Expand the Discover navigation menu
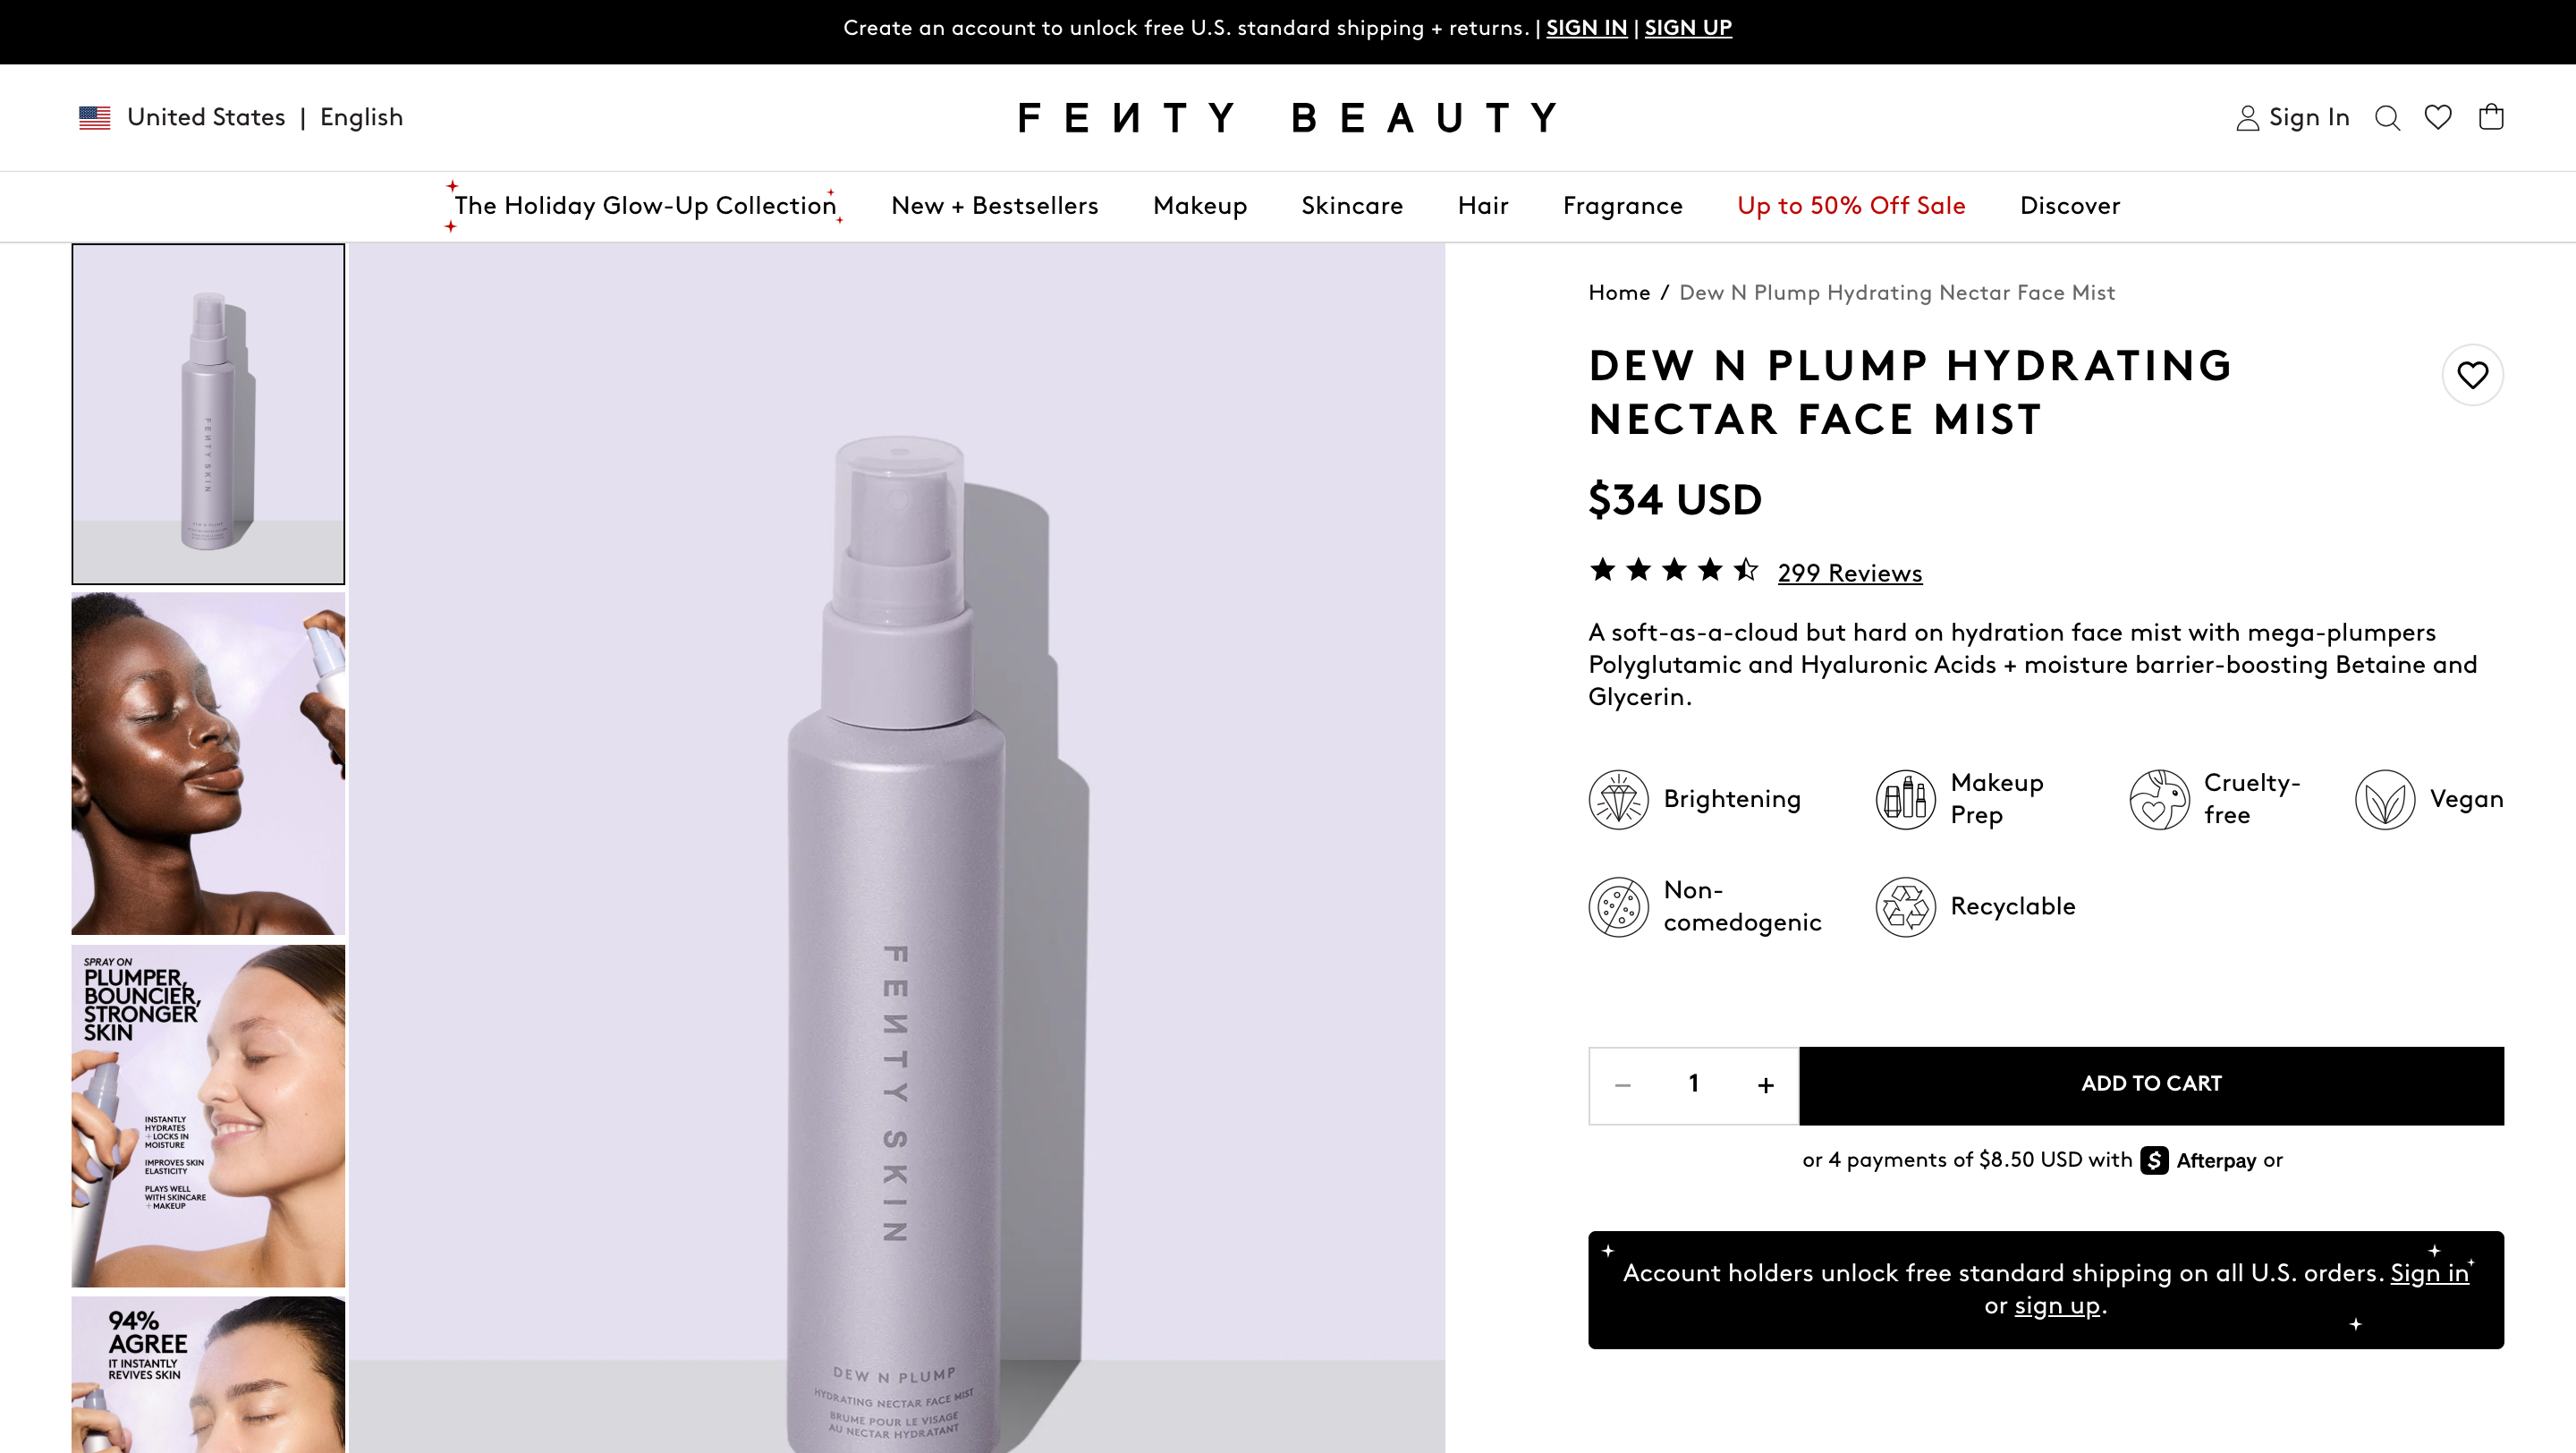Image resolution: width=2576 pixels, height=1453 pixels. (x=2069, y=206)
